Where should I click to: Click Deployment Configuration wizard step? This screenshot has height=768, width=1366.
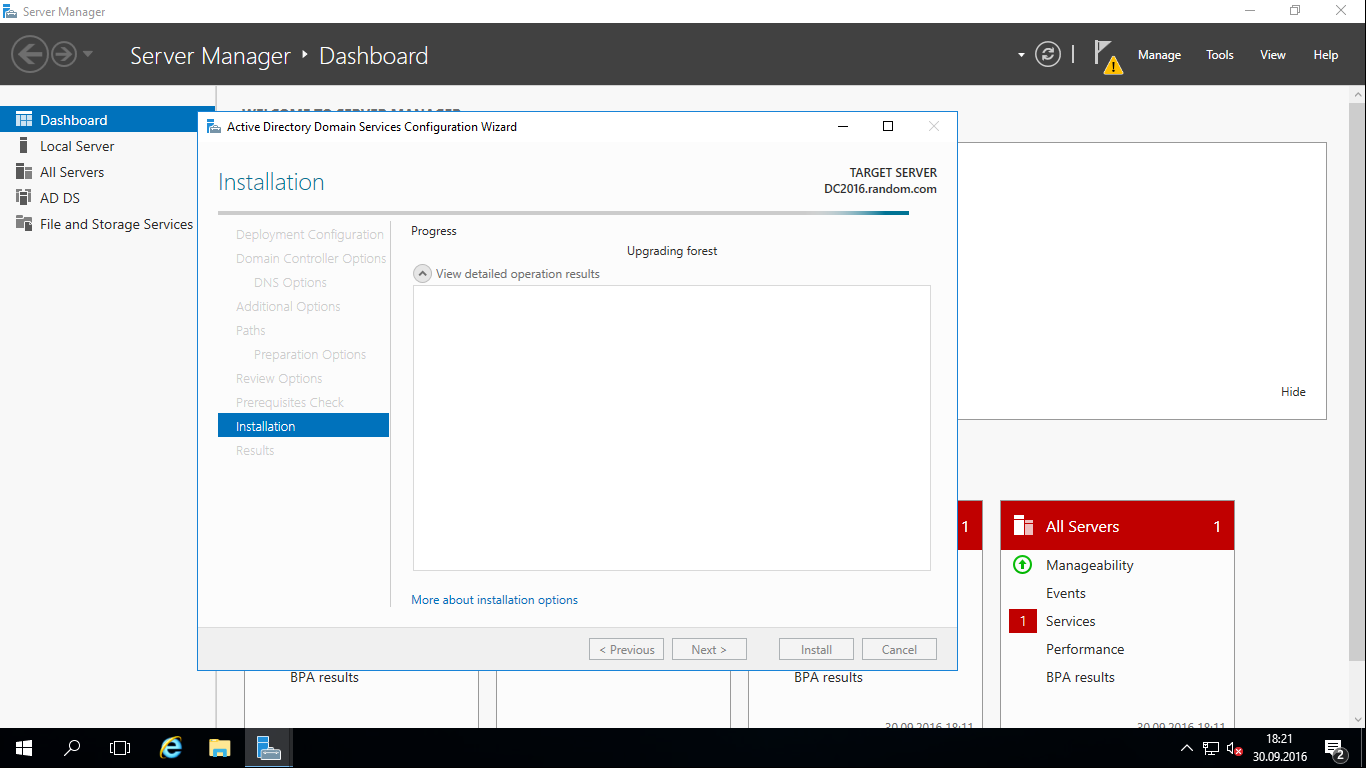coord(310,234)
